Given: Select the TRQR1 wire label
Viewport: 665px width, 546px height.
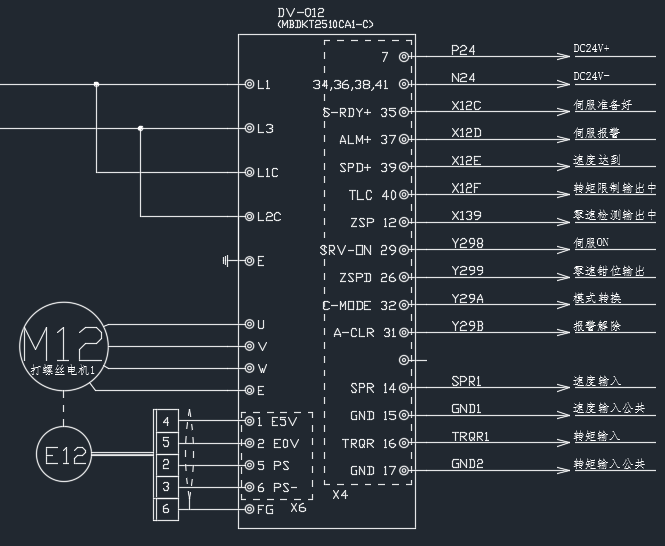Looking at the screenshot, I should click(x=470, y=436).
